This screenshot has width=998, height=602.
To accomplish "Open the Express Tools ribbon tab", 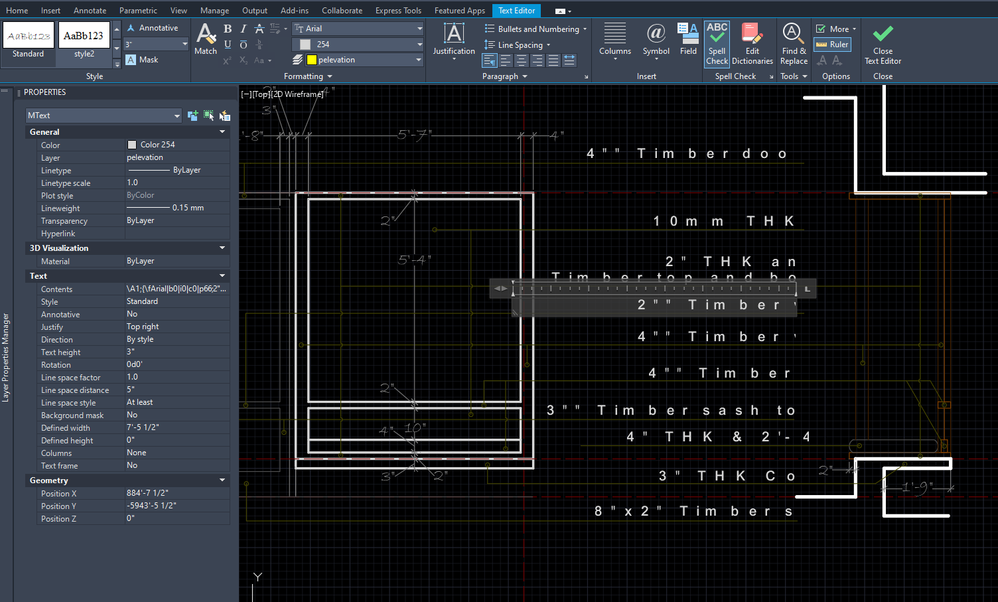I will tap(398, 10).
